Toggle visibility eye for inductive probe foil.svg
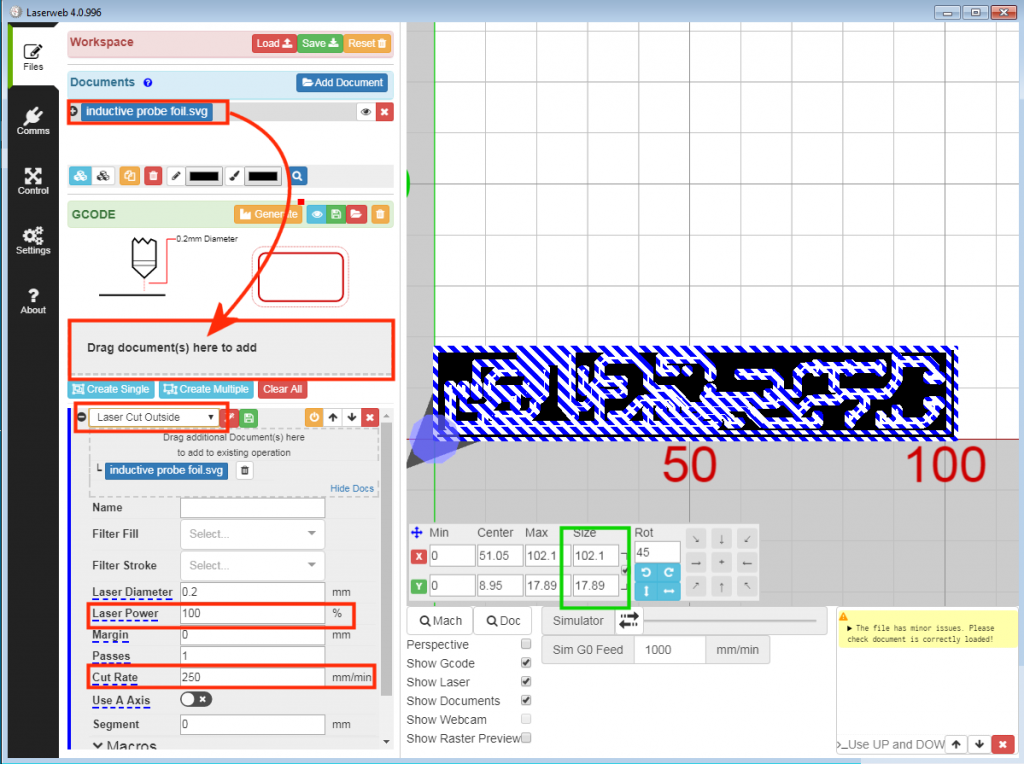The width and height of the screenshot is (1024, 764). 366,112
